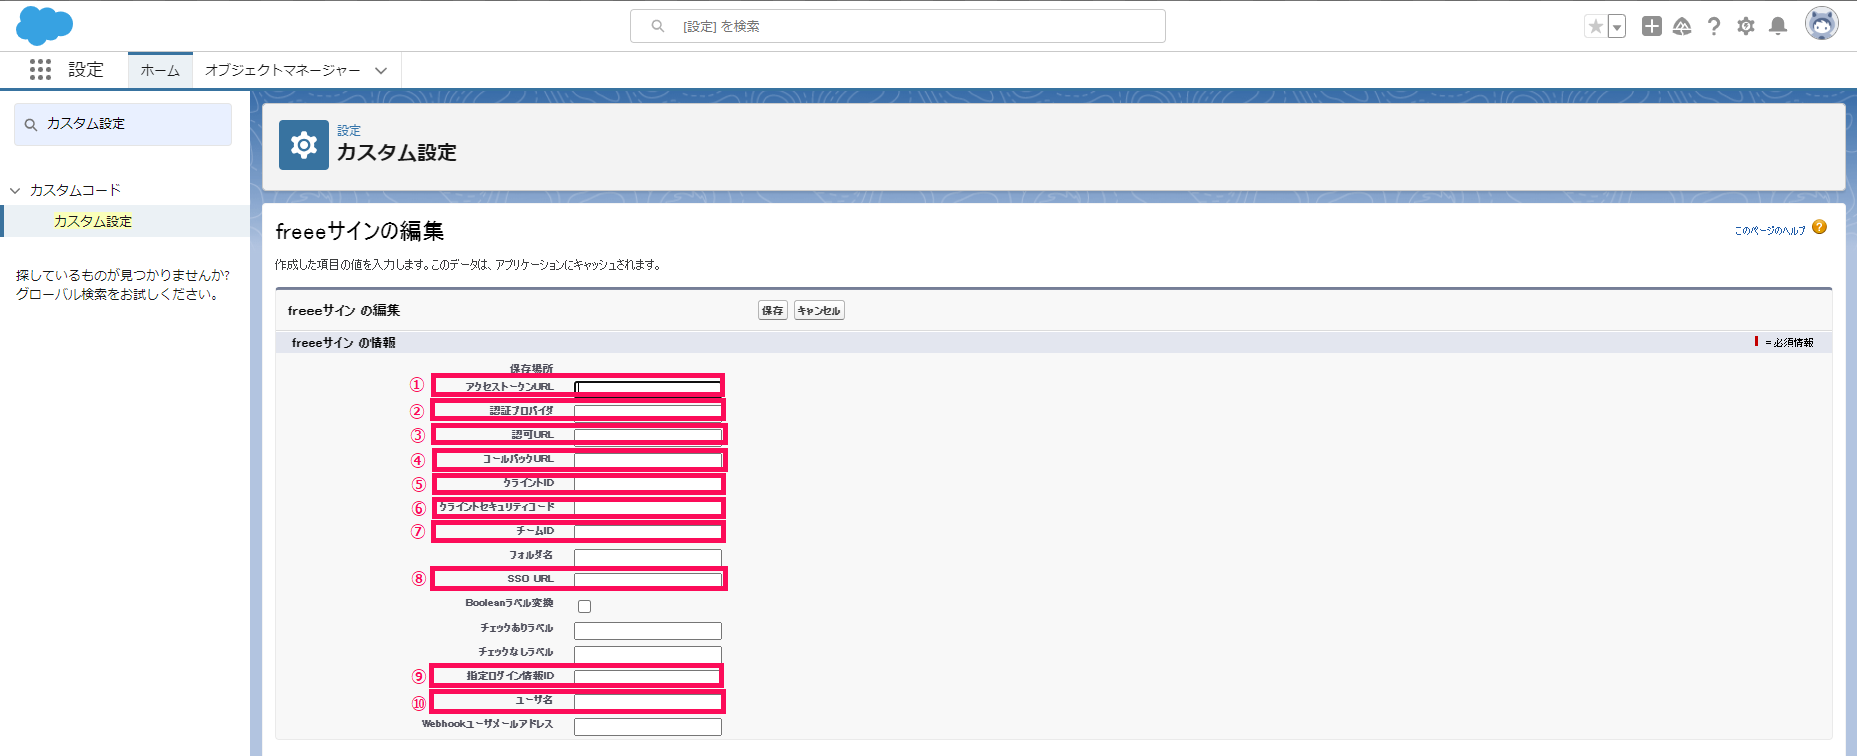Click the Setup search field in header
1857x756 pixels.
[898, 26]
